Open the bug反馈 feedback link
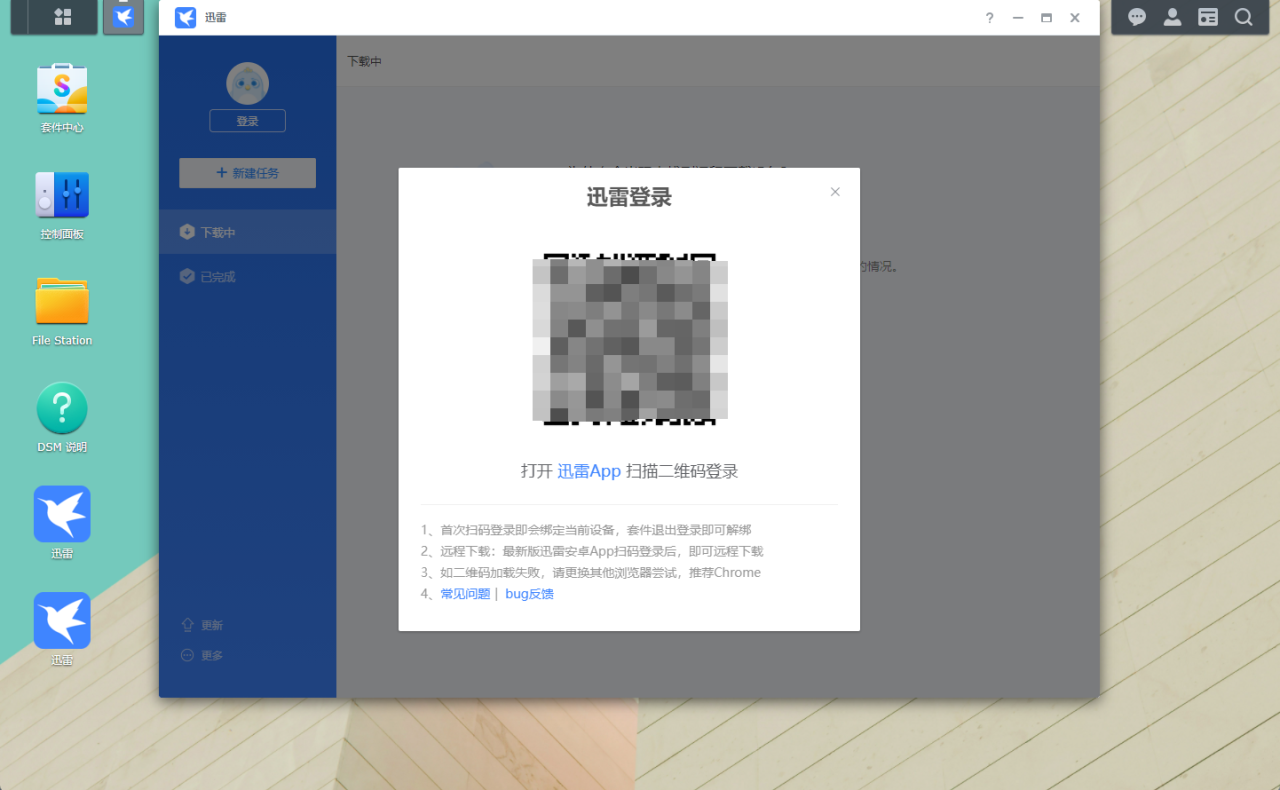 tap(528, 593)
